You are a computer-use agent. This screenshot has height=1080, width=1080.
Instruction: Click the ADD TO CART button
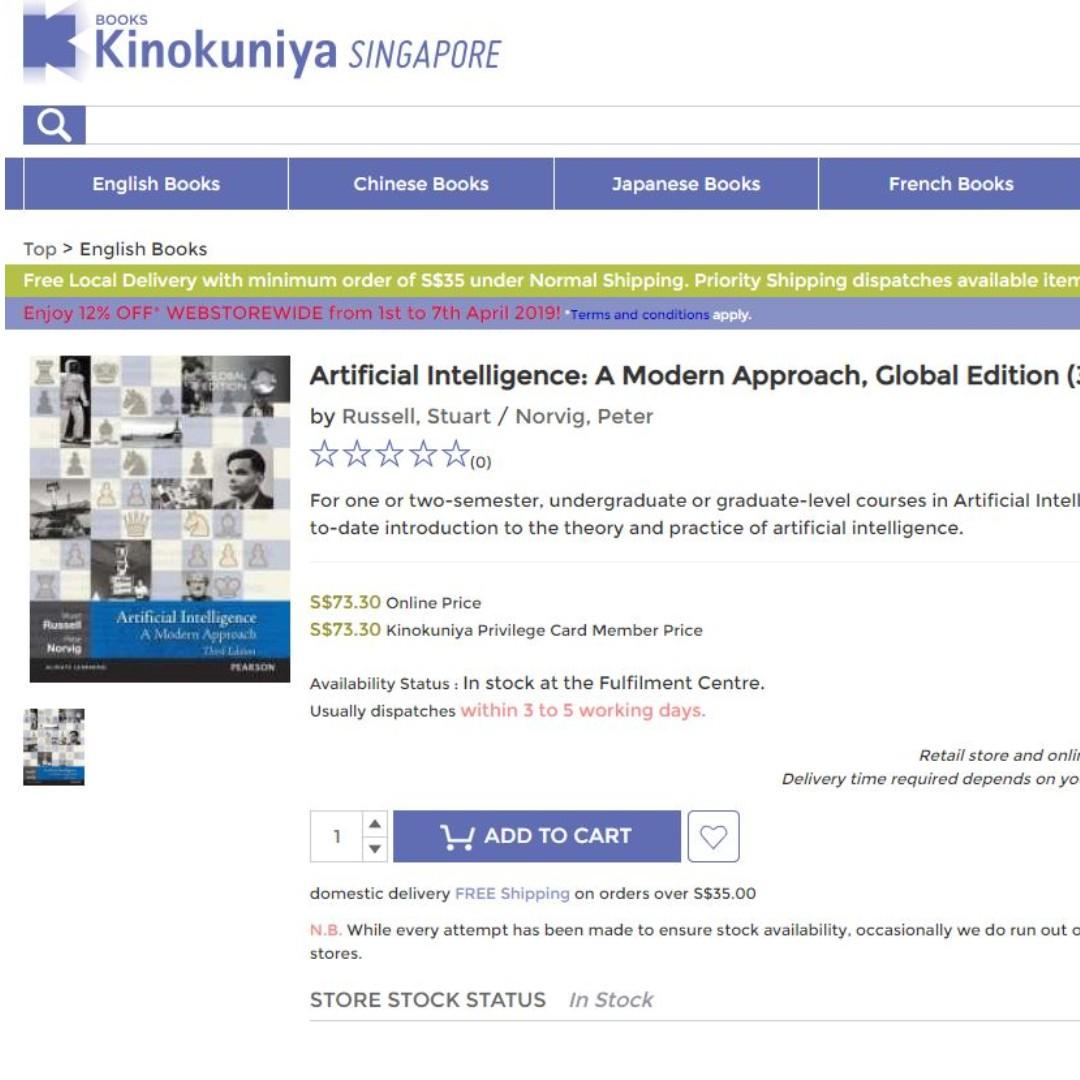537,836
